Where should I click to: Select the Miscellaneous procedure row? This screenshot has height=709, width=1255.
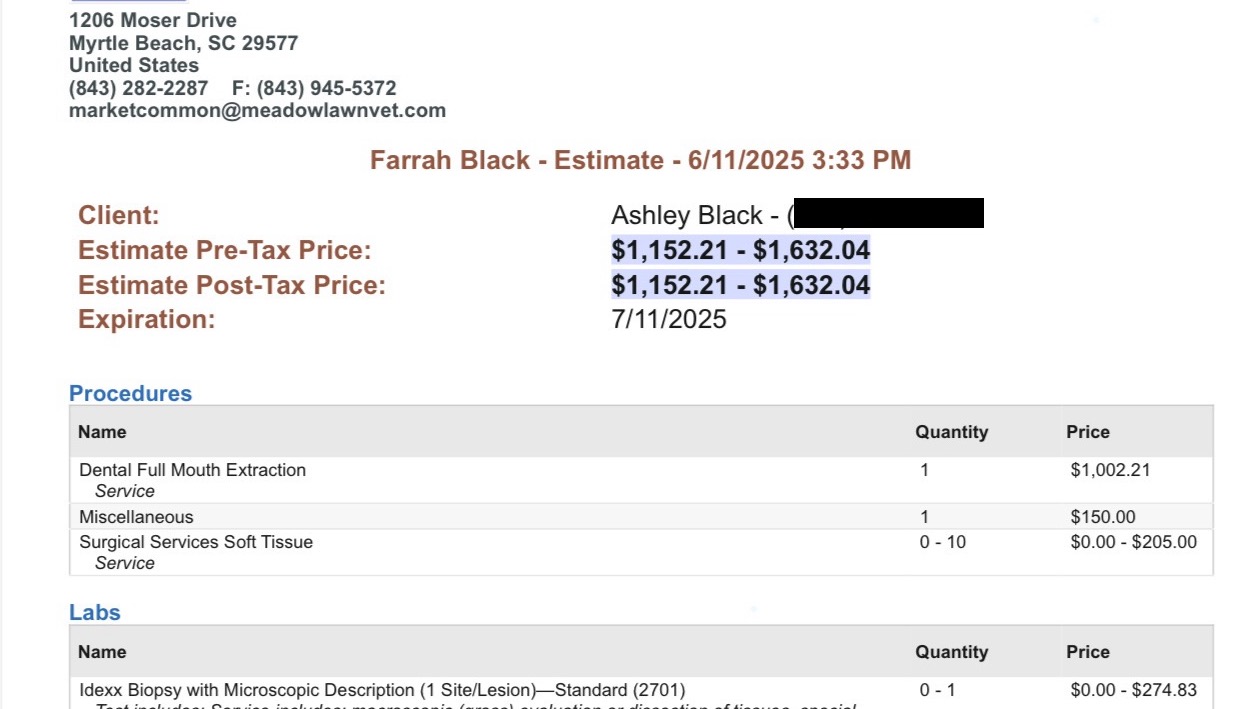[136, 517]
